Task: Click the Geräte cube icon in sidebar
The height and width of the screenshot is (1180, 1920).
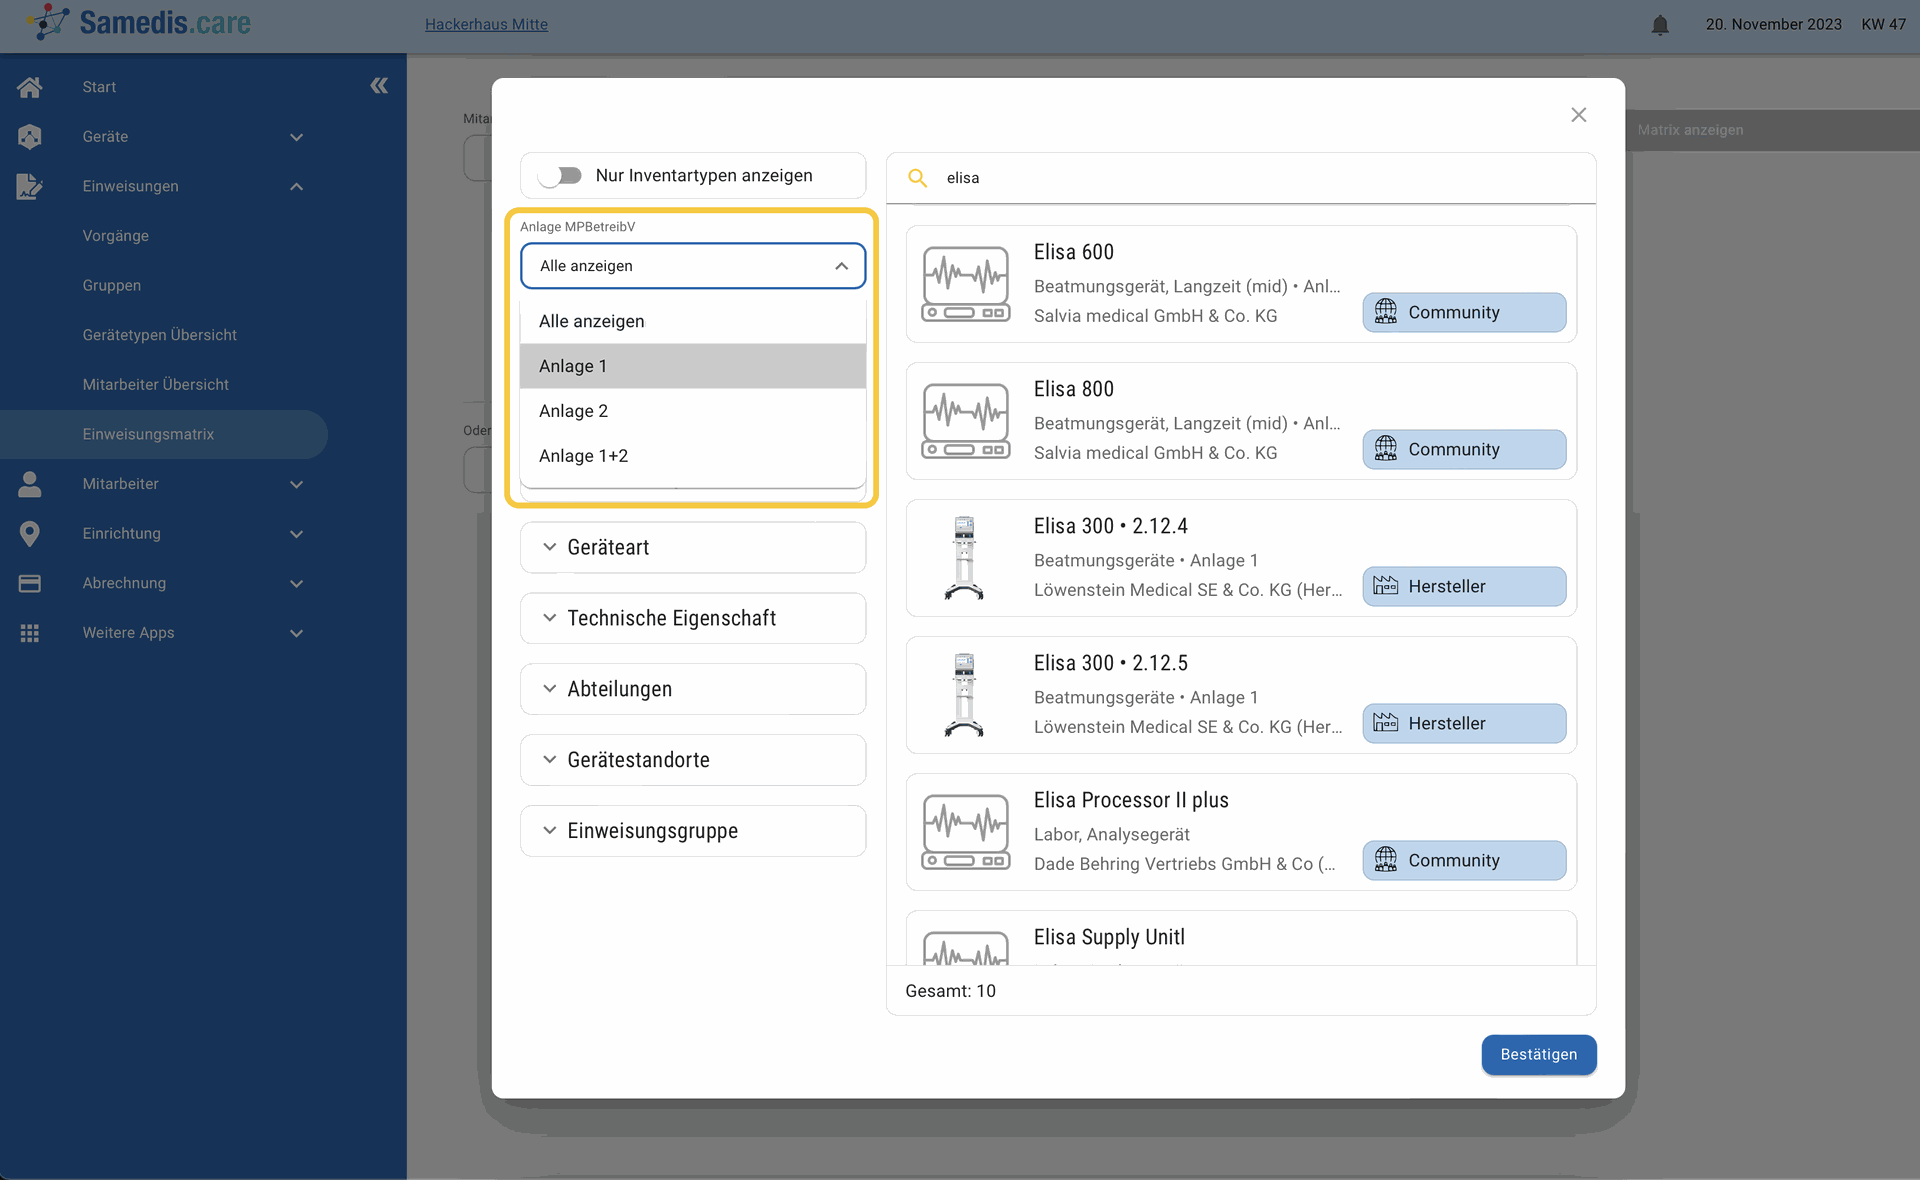Action: pos(30,137)
